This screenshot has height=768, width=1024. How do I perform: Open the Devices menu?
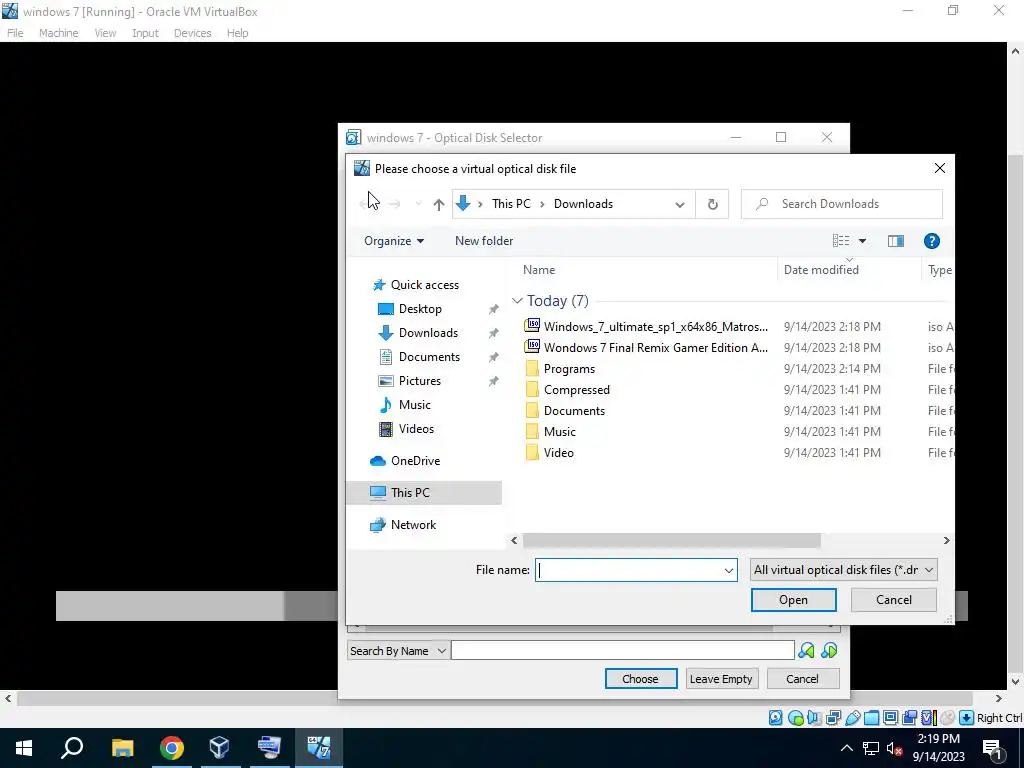point(193,33)
